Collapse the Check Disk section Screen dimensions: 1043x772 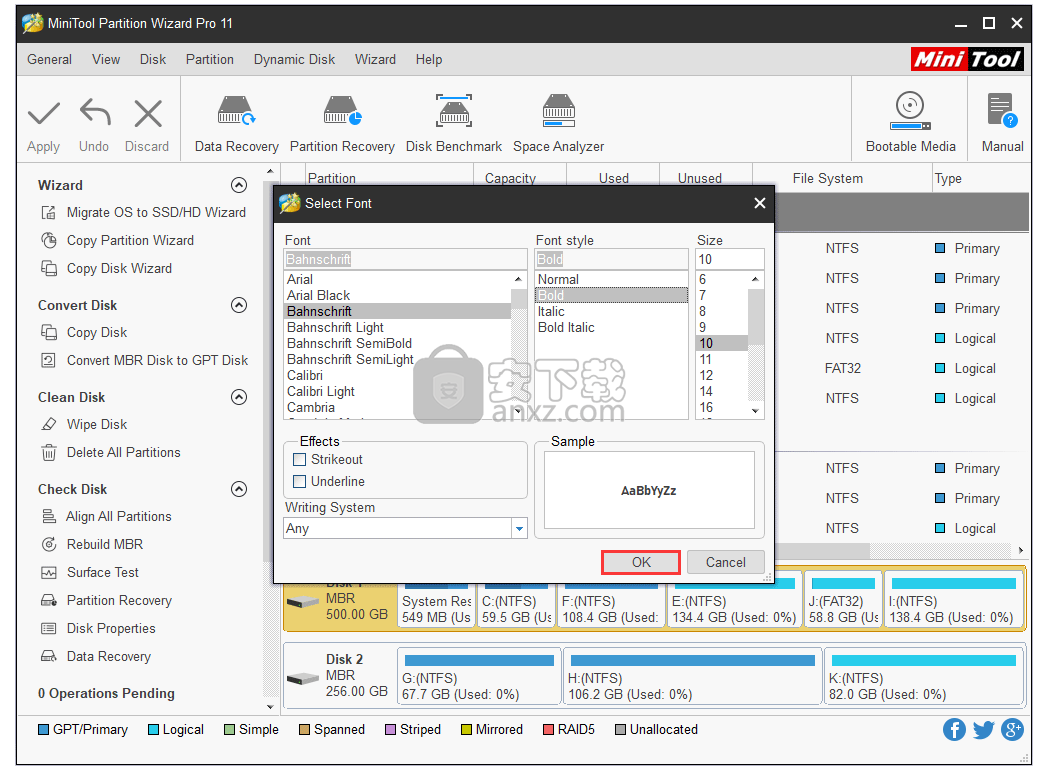click(239, 489)
